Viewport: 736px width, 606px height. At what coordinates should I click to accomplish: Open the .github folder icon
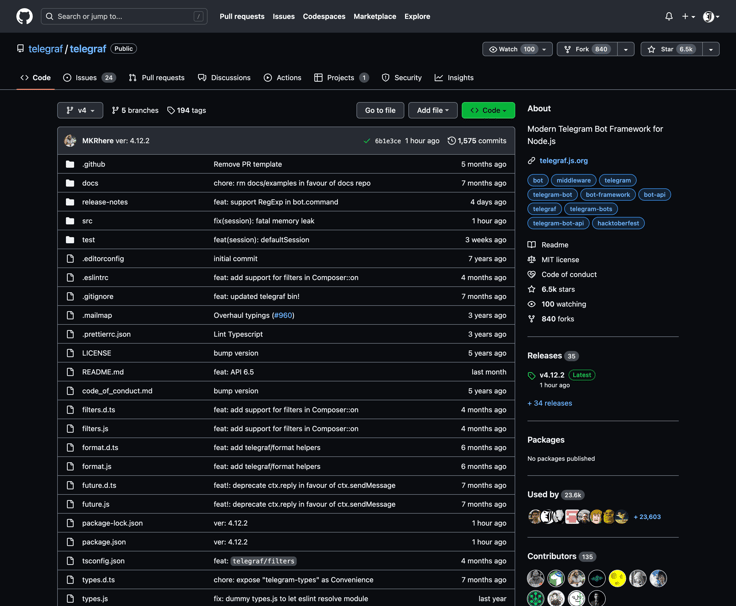tap(70, 164)
